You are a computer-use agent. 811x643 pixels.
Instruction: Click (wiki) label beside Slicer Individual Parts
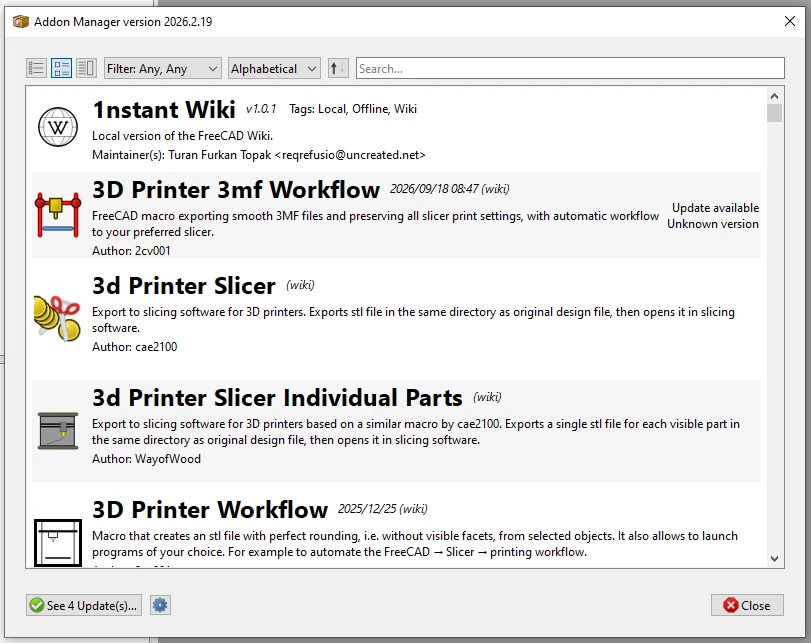[x=487, y=397]
